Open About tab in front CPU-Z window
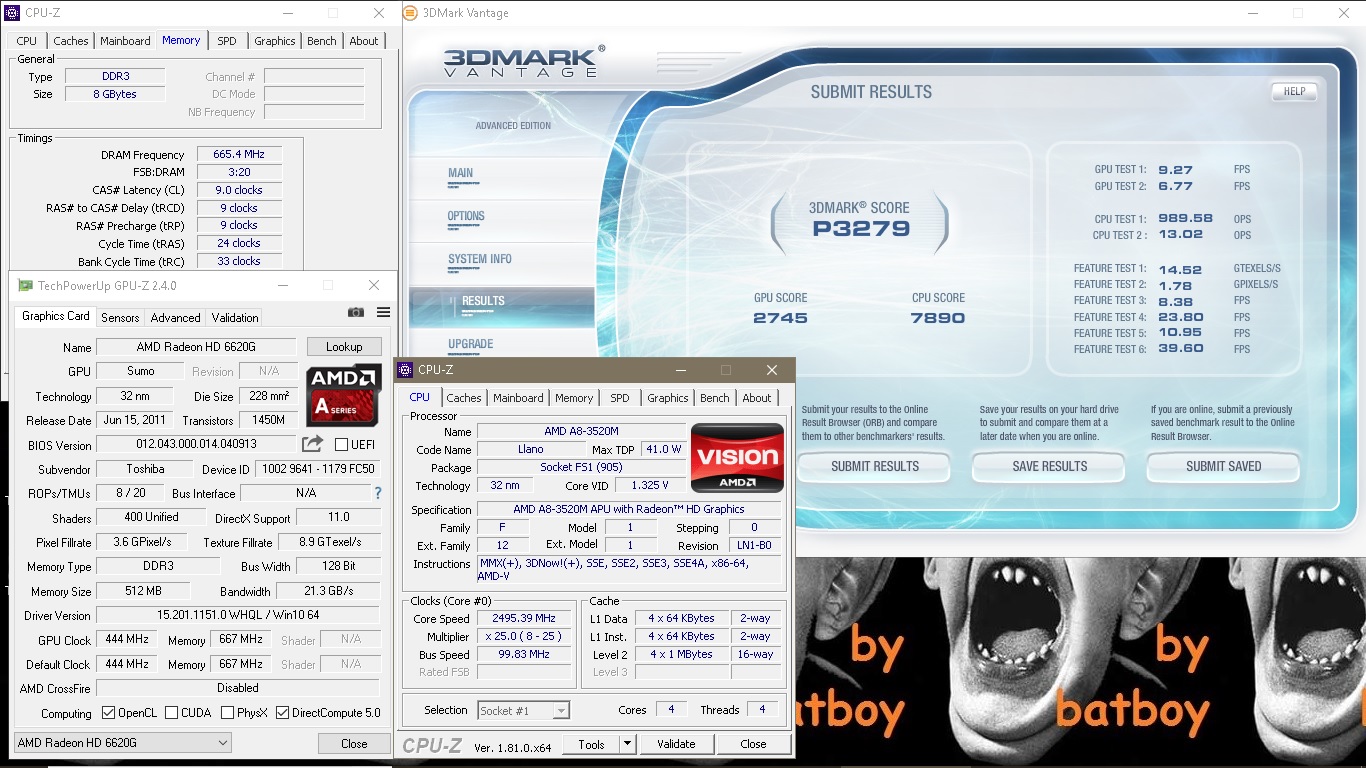1366x768 pixels. click(x=757, y=398)
